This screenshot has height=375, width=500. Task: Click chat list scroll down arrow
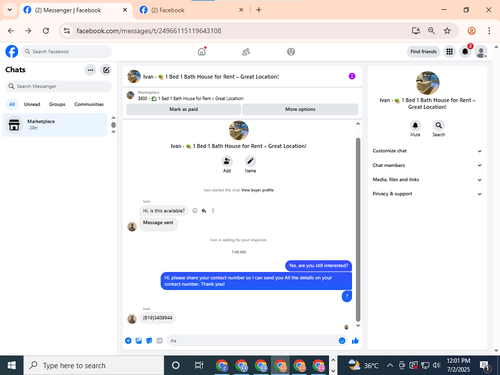[113, 132]
